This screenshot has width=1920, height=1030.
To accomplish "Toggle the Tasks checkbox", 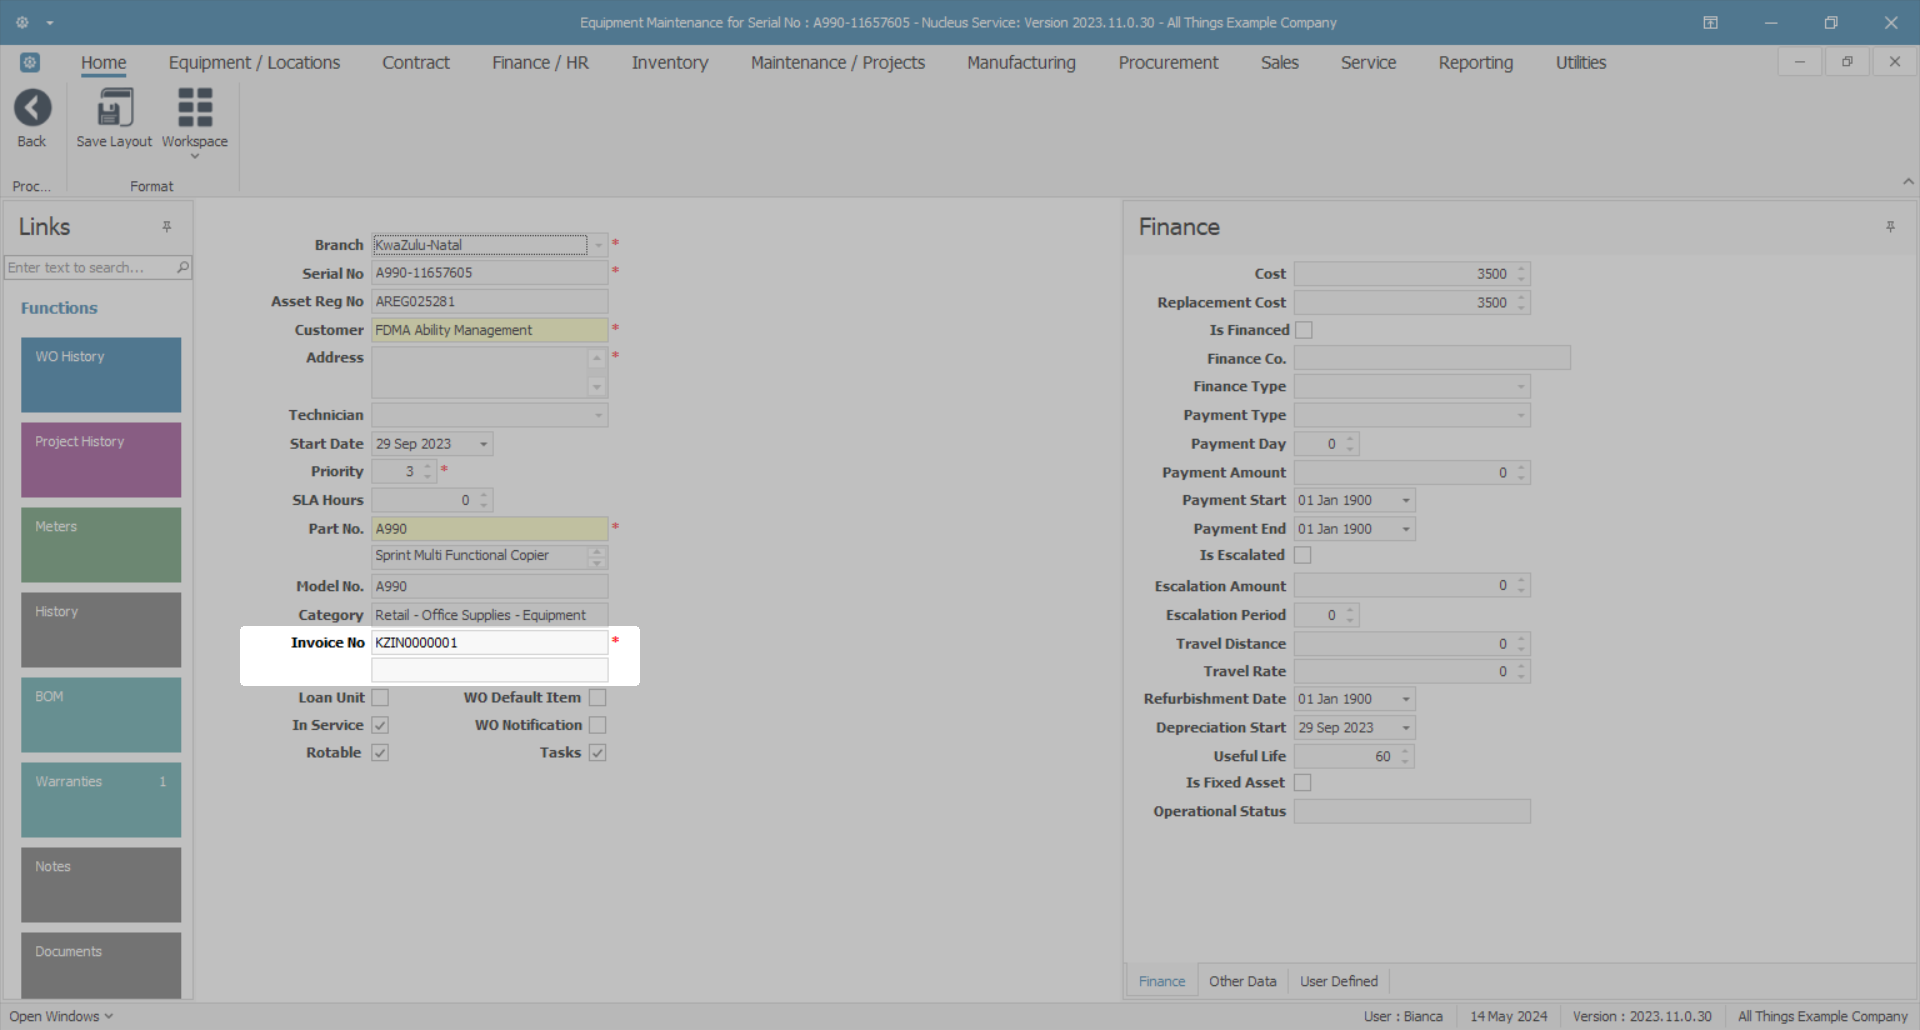I will 597,753.
